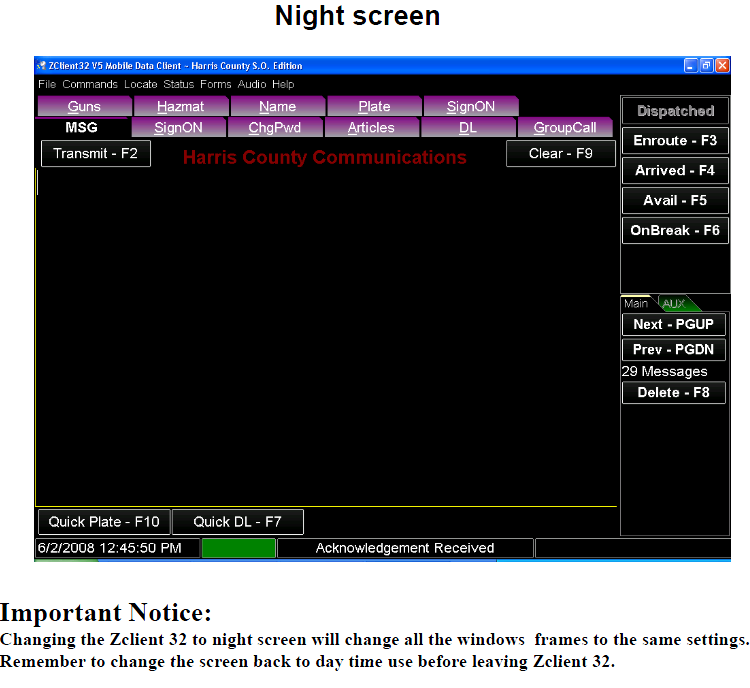Click the Clear - F9 button
The width and height of the screenshot is (750, 688).
click(561, 154)
